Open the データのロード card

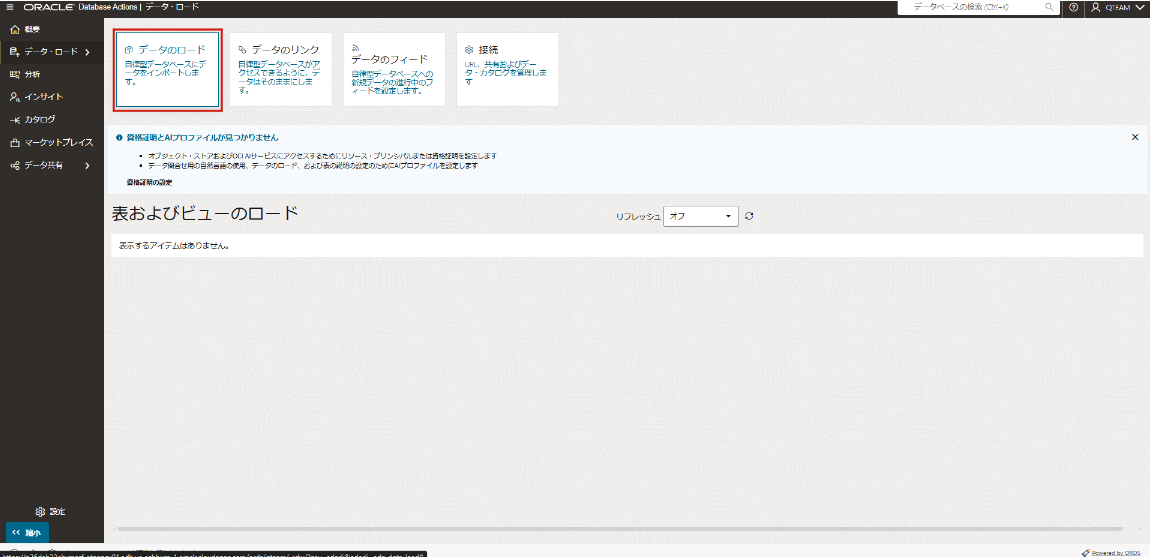coord(167,70)
